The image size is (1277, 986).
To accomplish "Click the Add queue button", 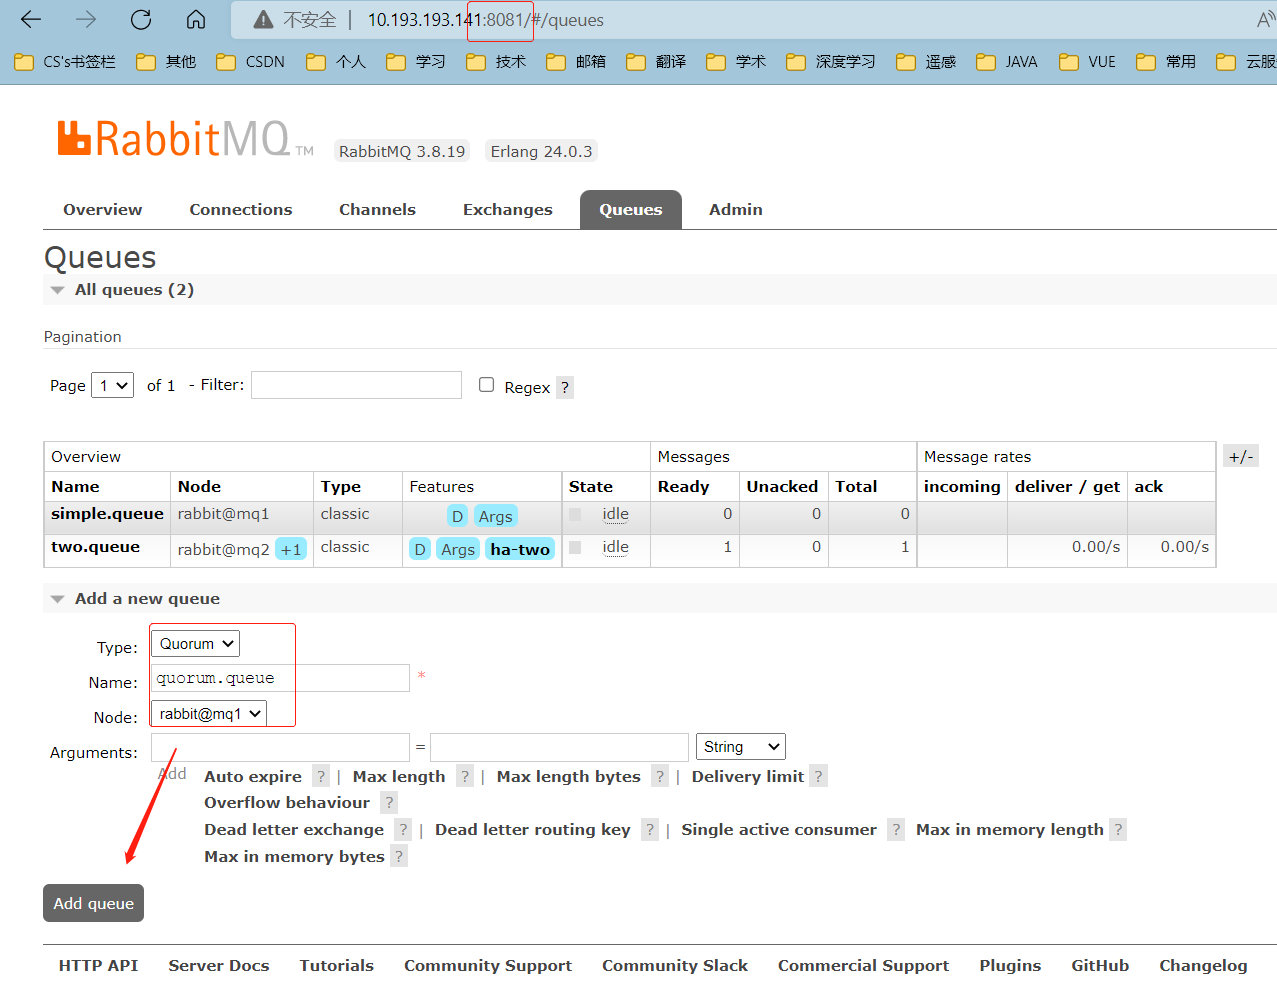I will (x=94, y=903).
